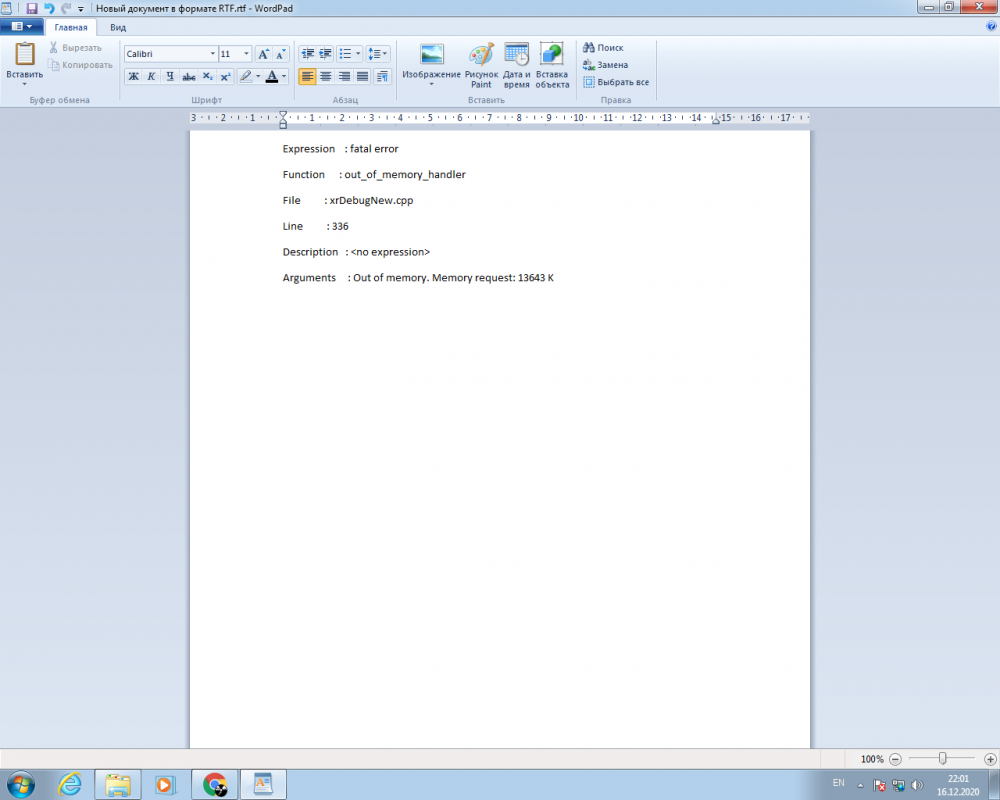
Task: Start a bulleted list
Action: tap(345, 54)
